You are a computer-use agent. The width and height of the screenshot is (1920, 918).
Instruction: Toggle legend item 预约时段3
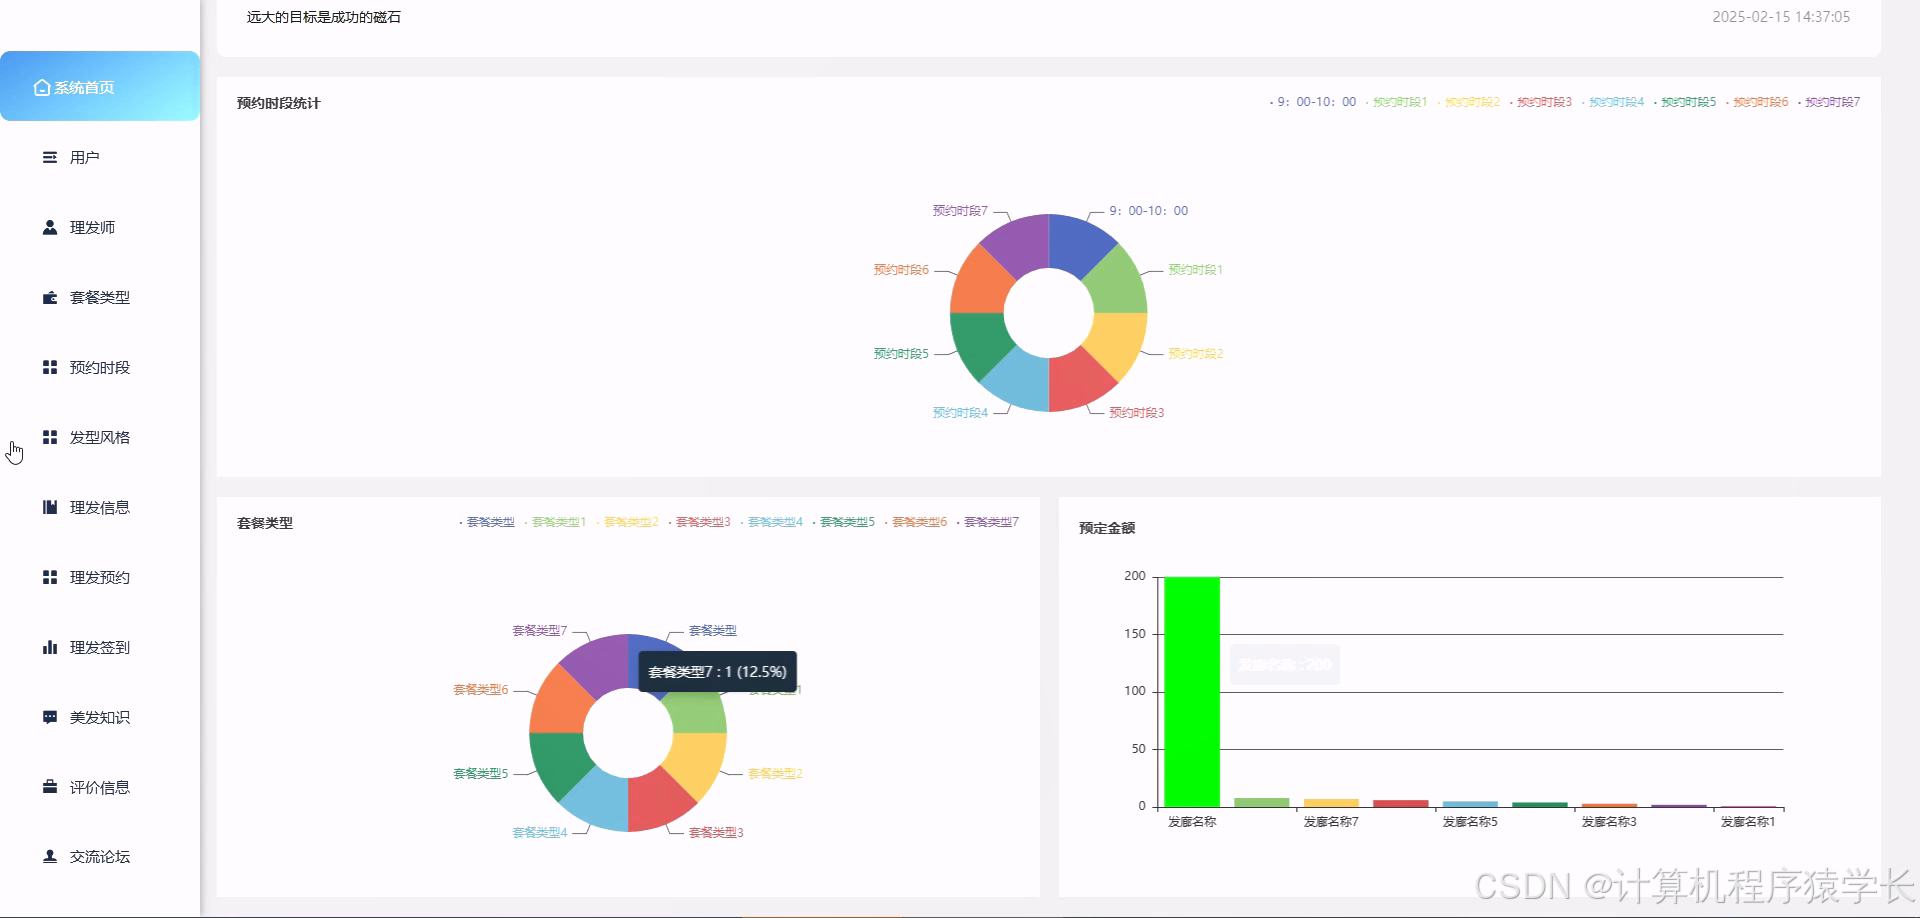1541,102
